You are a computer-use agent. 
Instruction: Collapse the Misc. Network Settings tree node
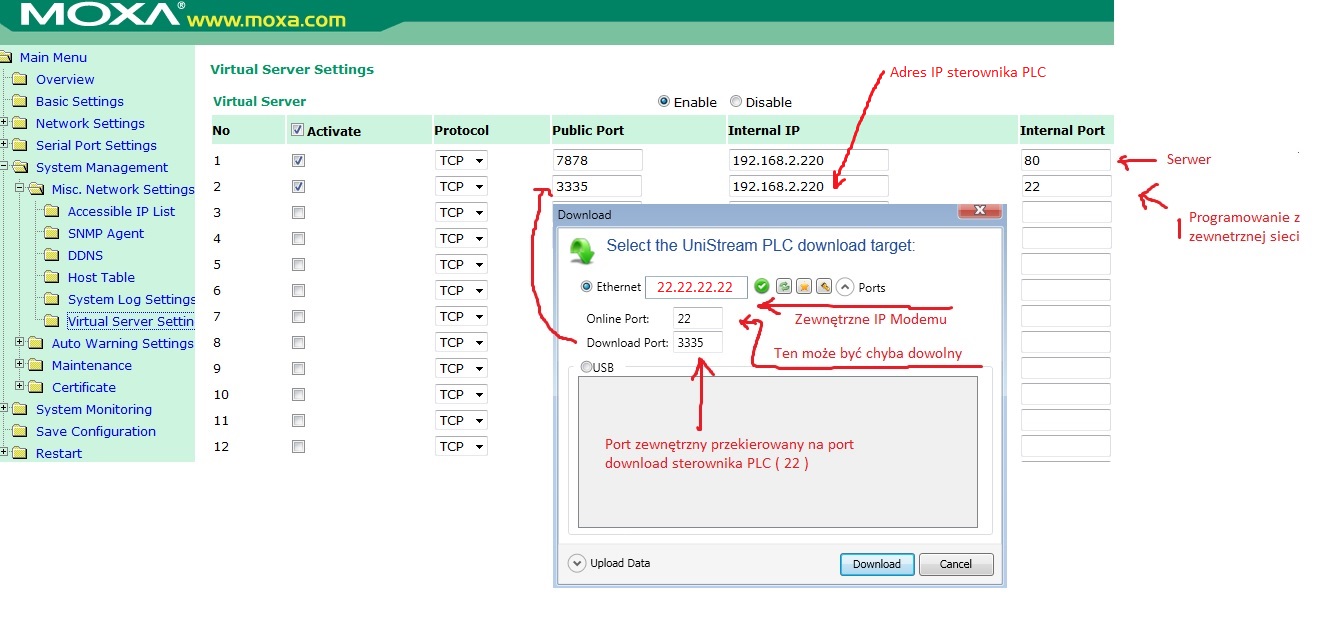coord(20,188)
